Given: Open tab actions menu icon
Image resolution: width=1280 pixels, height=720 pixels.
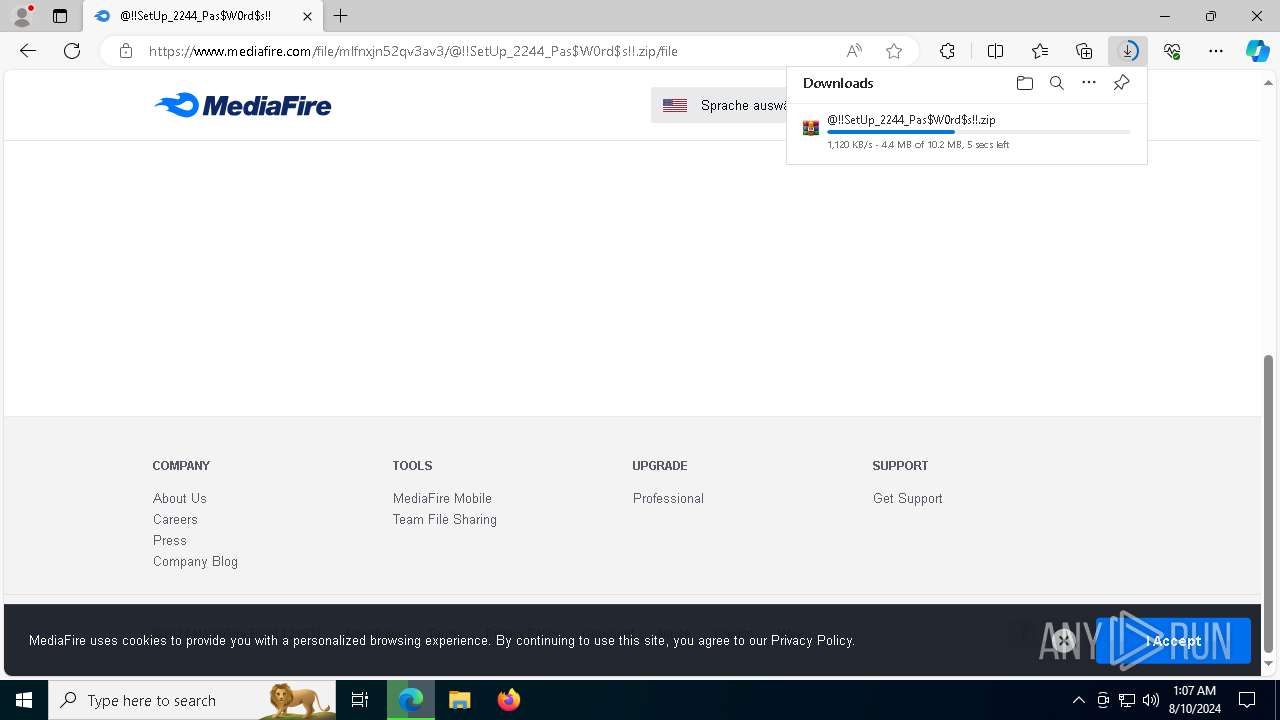Looking at the screenshot, I should click(x=60, y=16).
